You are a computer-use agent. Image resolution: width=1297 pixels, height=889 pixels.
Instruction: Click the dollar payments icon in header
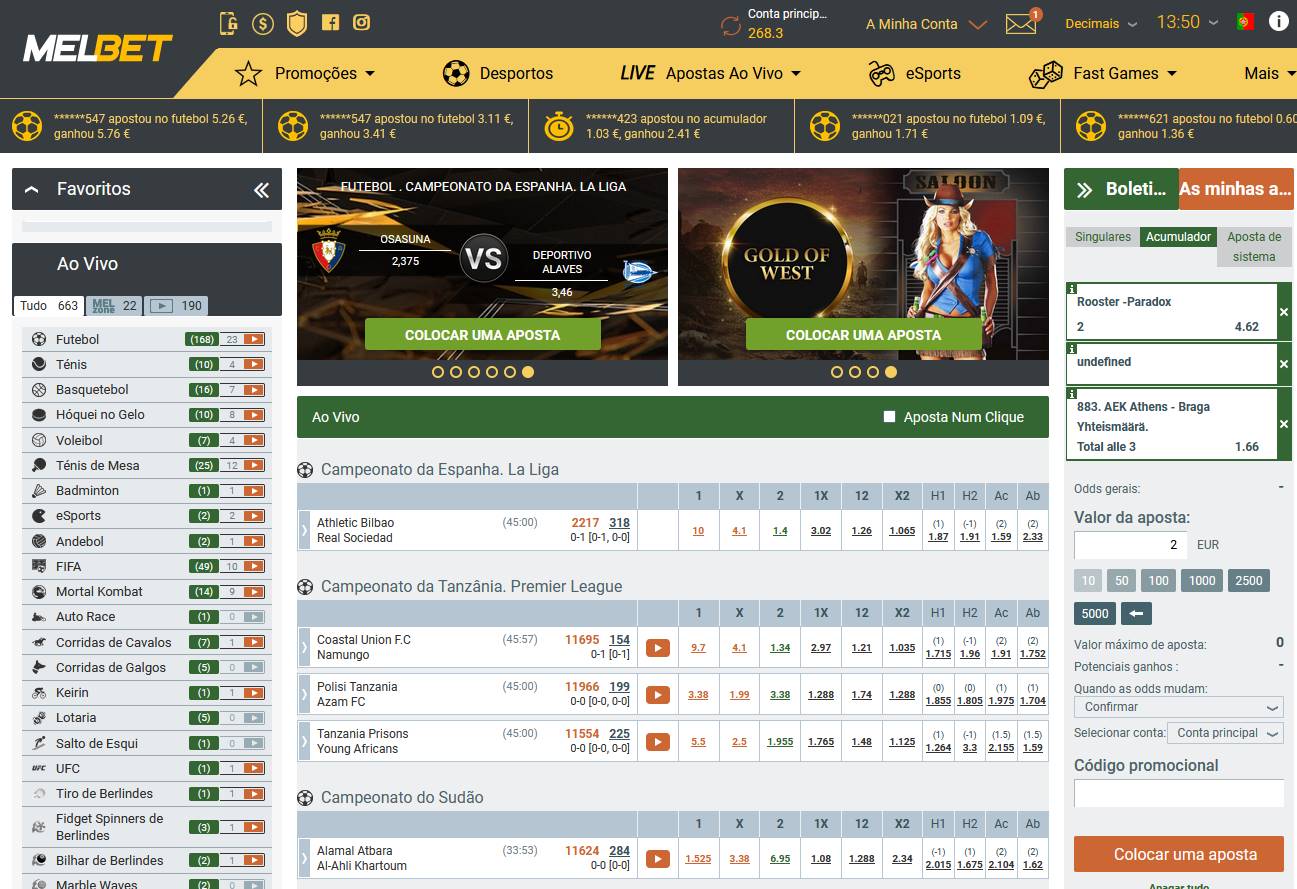(x=263, y=23)
